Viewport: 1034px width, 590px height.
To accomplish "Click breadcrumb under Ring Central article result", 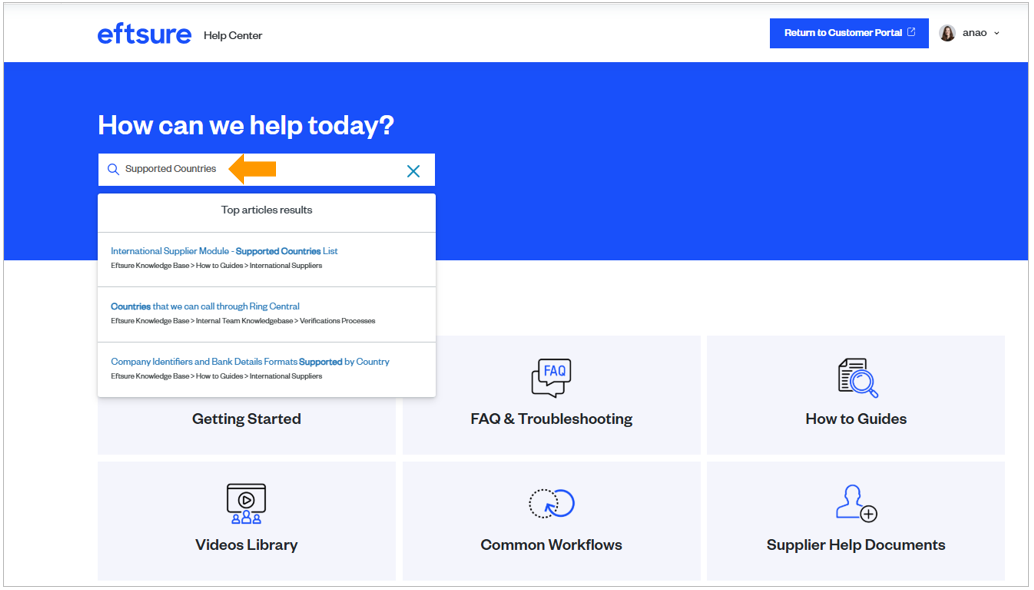I will [243, 321].
